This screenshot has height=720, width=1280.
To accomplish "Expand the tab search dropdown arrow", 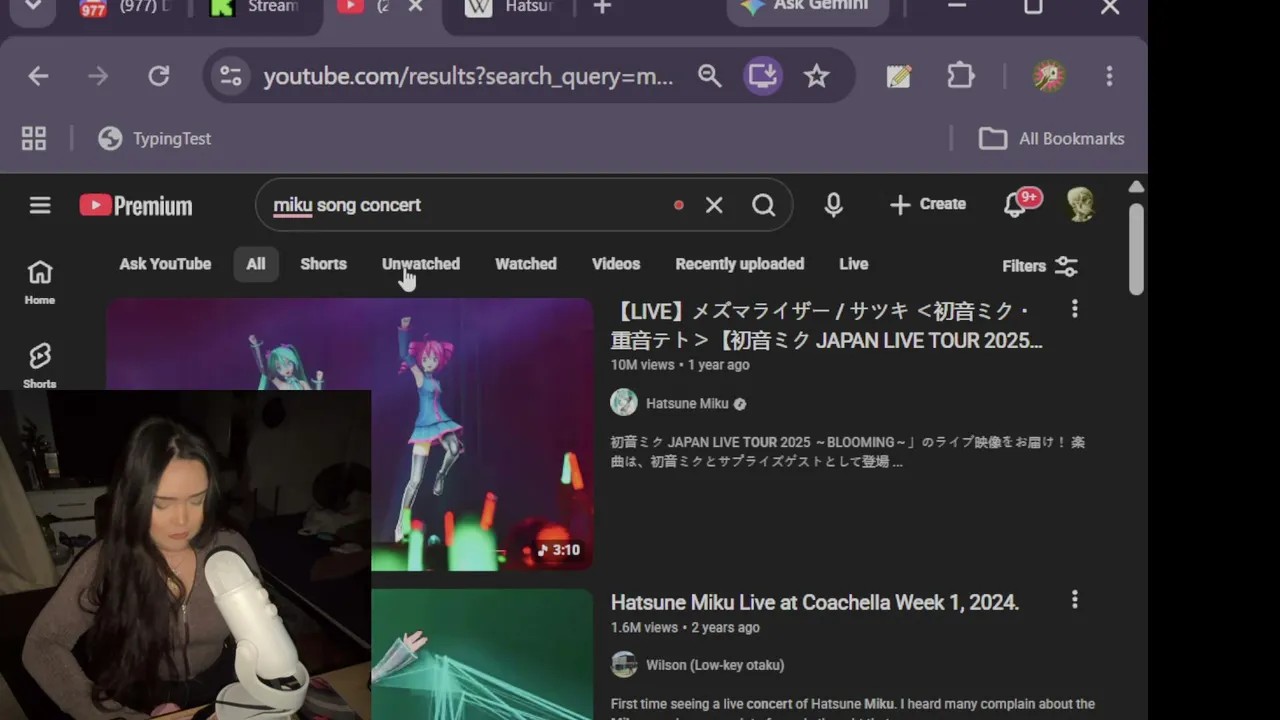I will 33,7.
